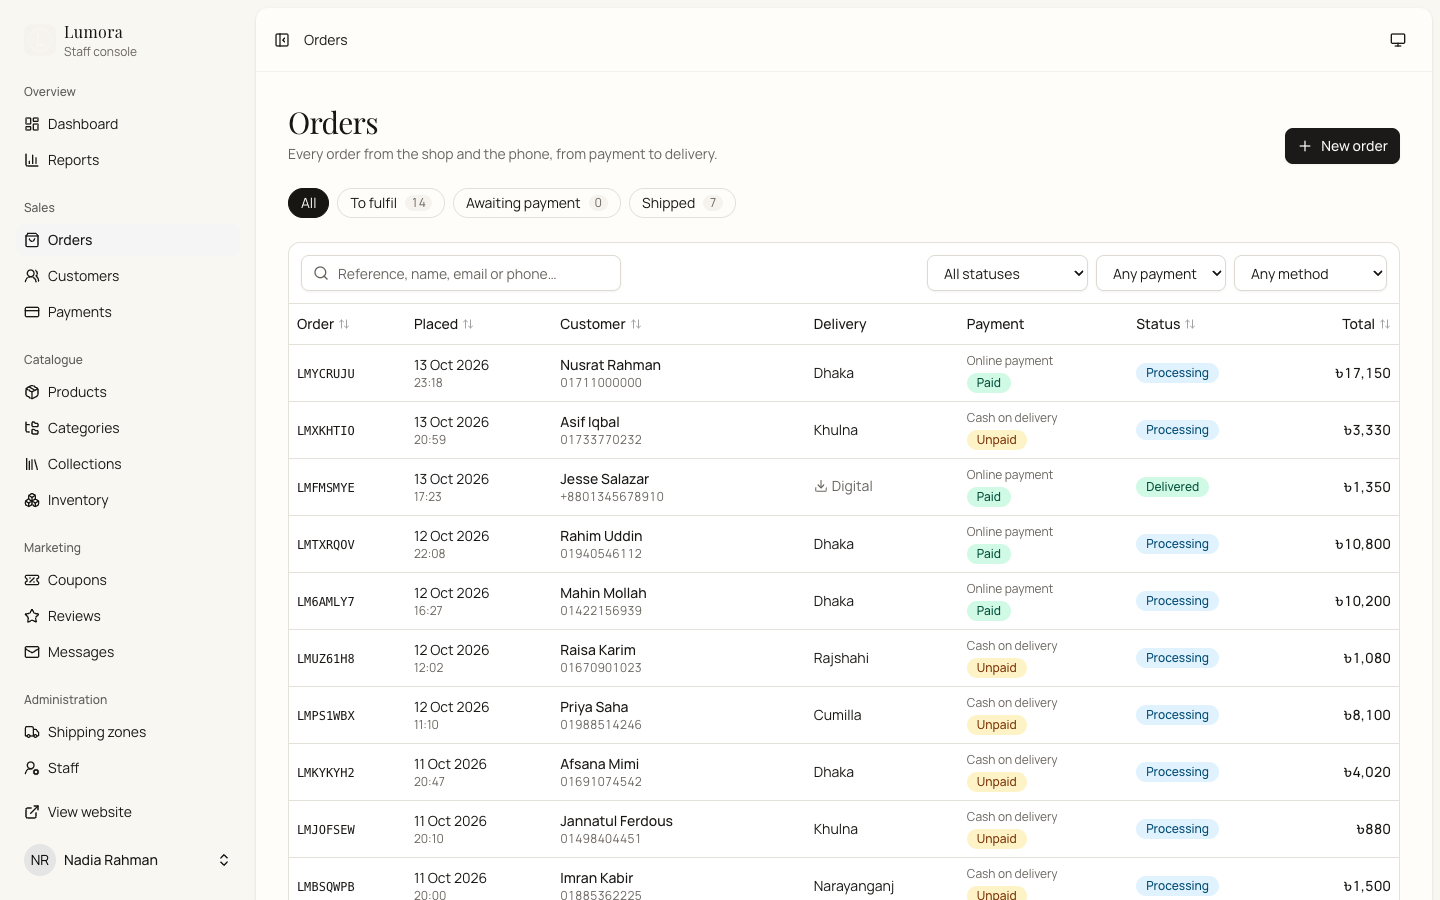
Task: Open Categories in the sidebar
Action: (128, 428)
